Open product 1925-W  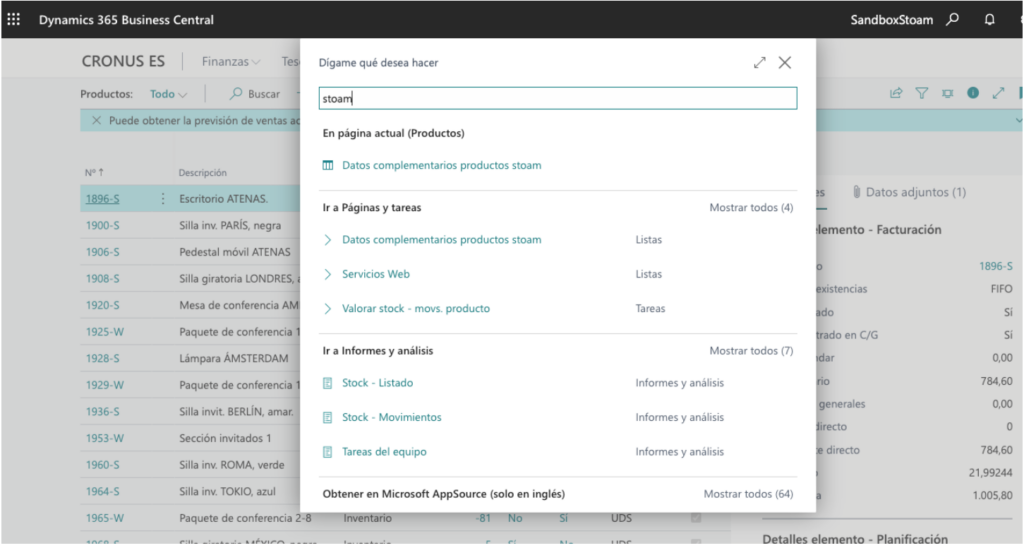pyautogui.click(x=104, y=332)
